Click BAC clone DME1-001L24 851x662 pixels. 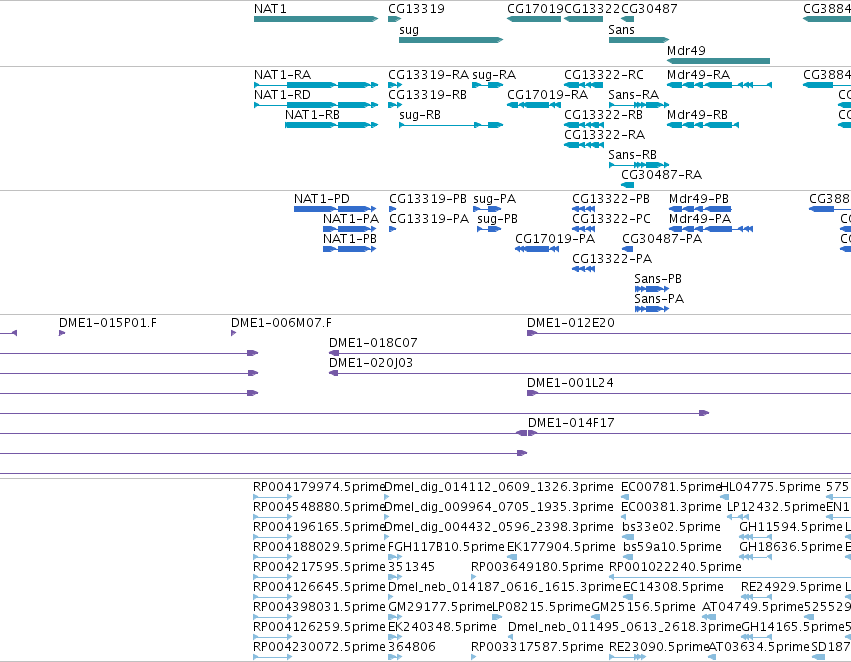(x=689, y=393)
